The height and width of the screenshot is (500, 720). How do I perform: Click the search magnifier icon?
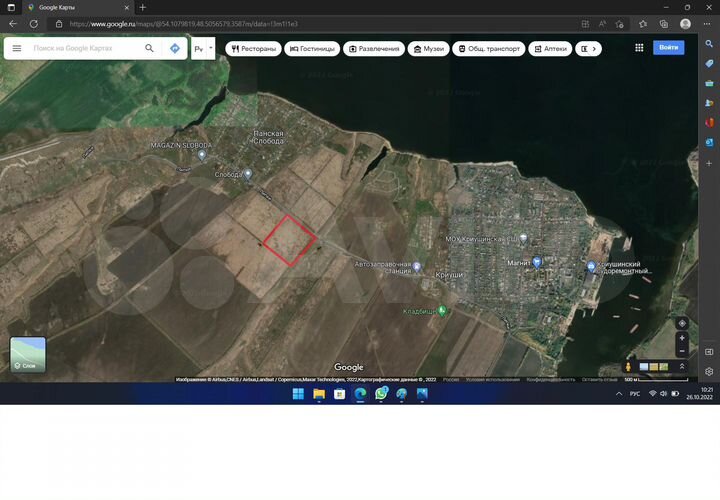point(150,48)
